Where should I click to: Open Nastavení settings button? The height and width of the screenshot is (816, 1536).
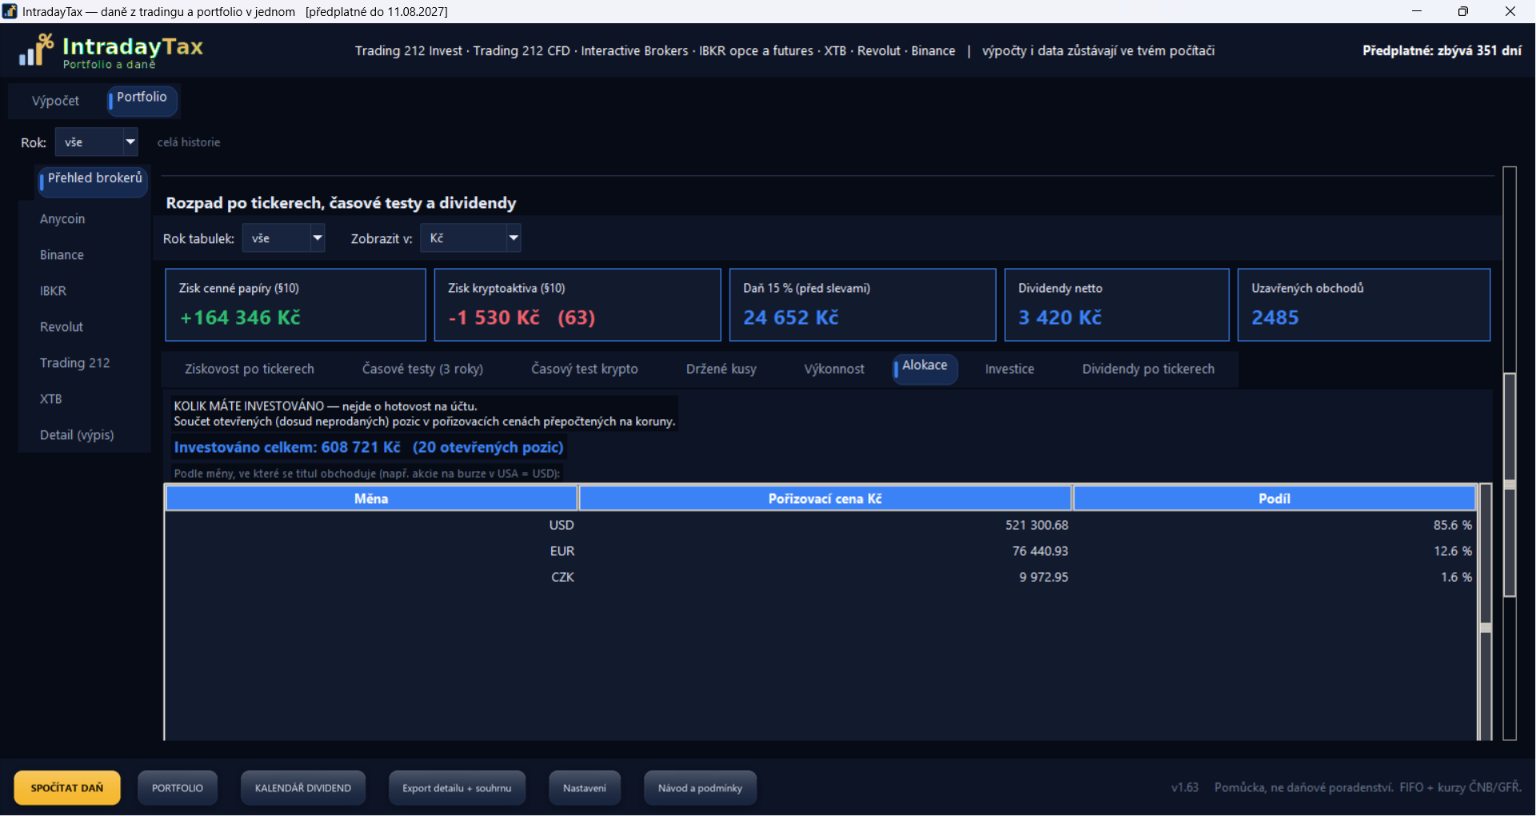pyautogui.click(x=584, y=788)
